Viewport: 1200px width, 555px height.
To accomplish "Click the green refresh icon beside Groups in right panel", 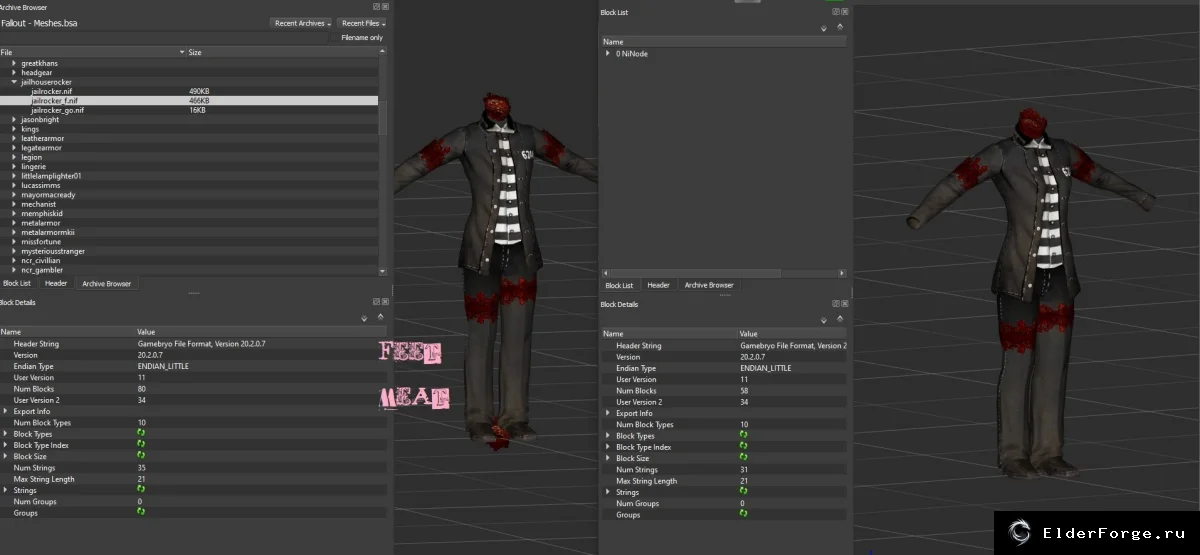I will point(742,514).
